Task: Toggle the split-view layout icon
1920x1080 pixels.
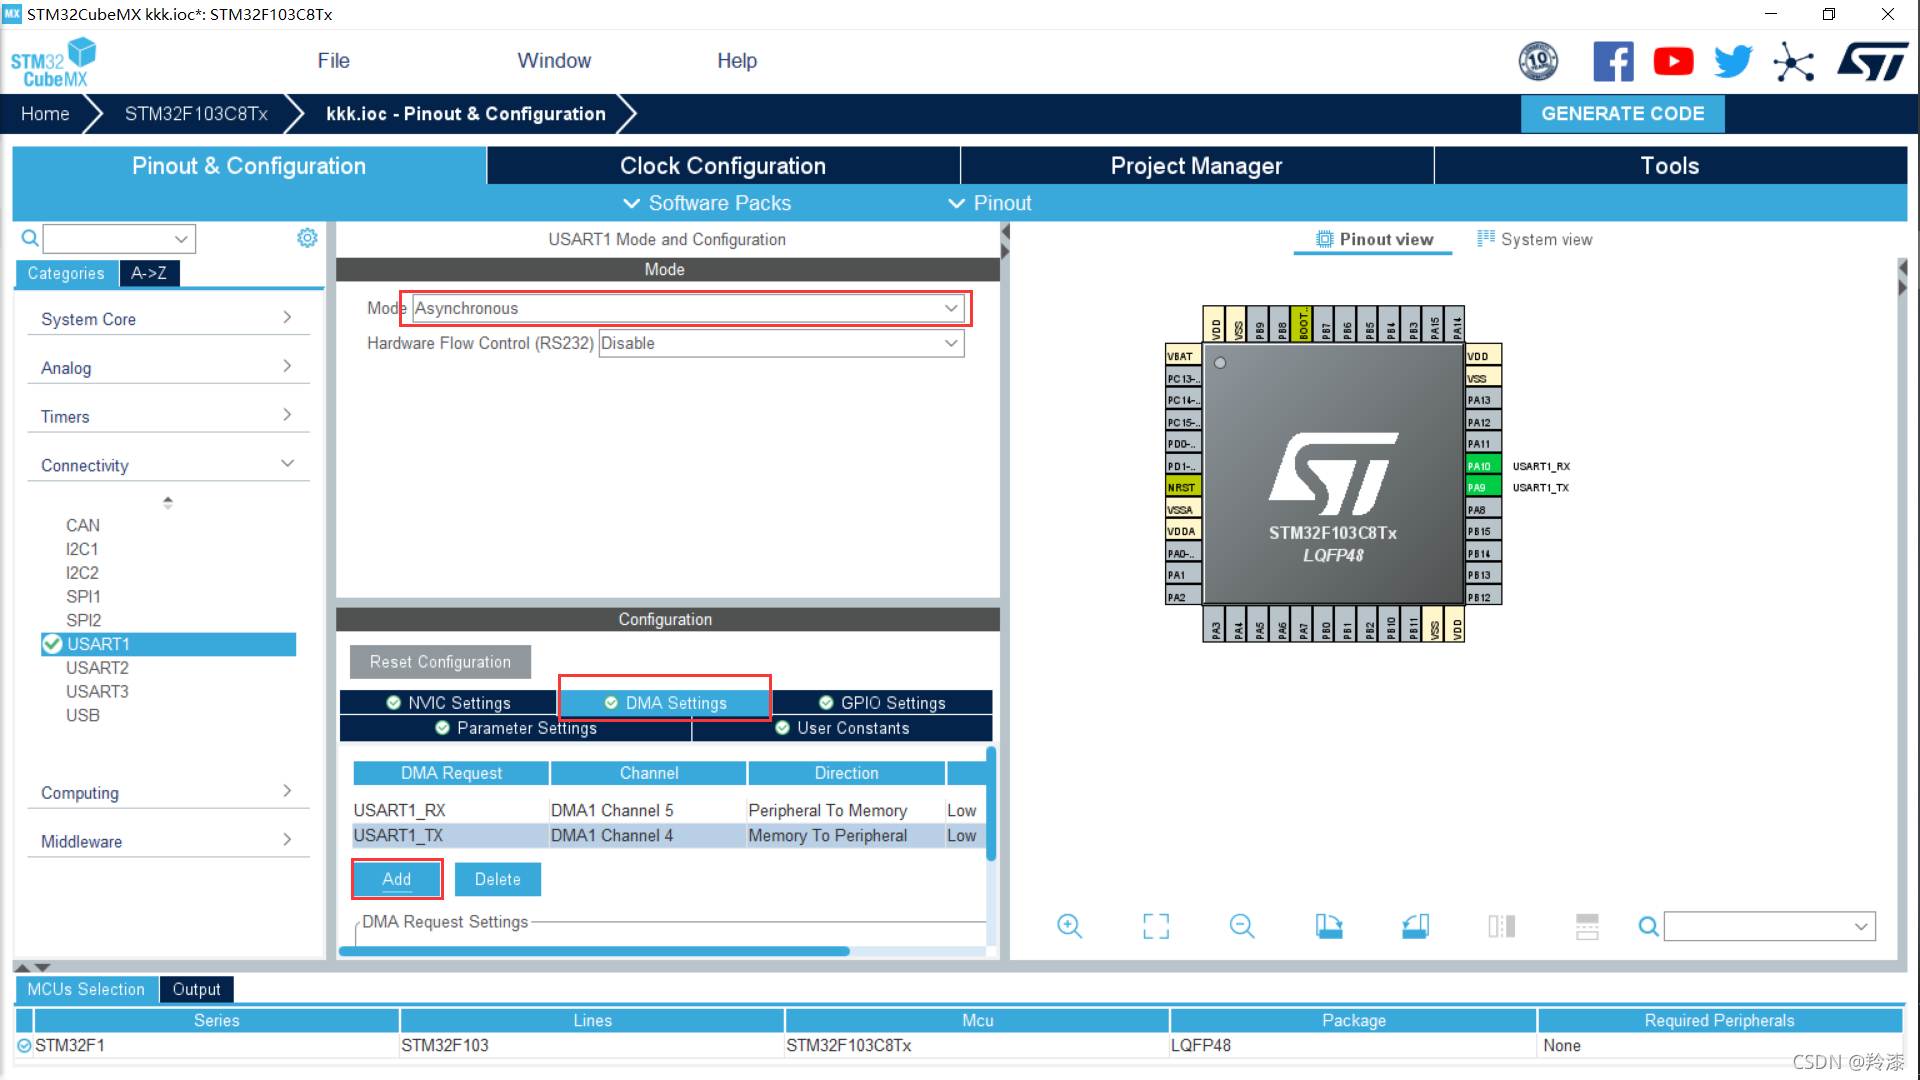Action: pos(1501,926)
